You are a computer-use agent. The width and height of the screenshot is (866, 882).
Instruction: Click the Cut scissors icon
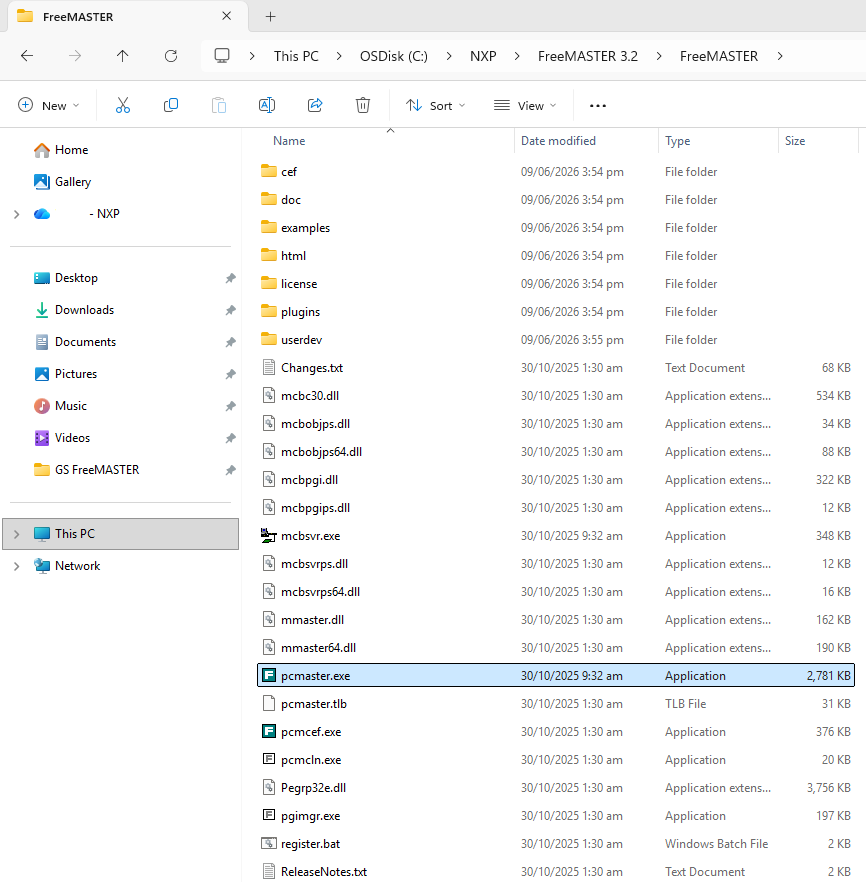[123, 105]
